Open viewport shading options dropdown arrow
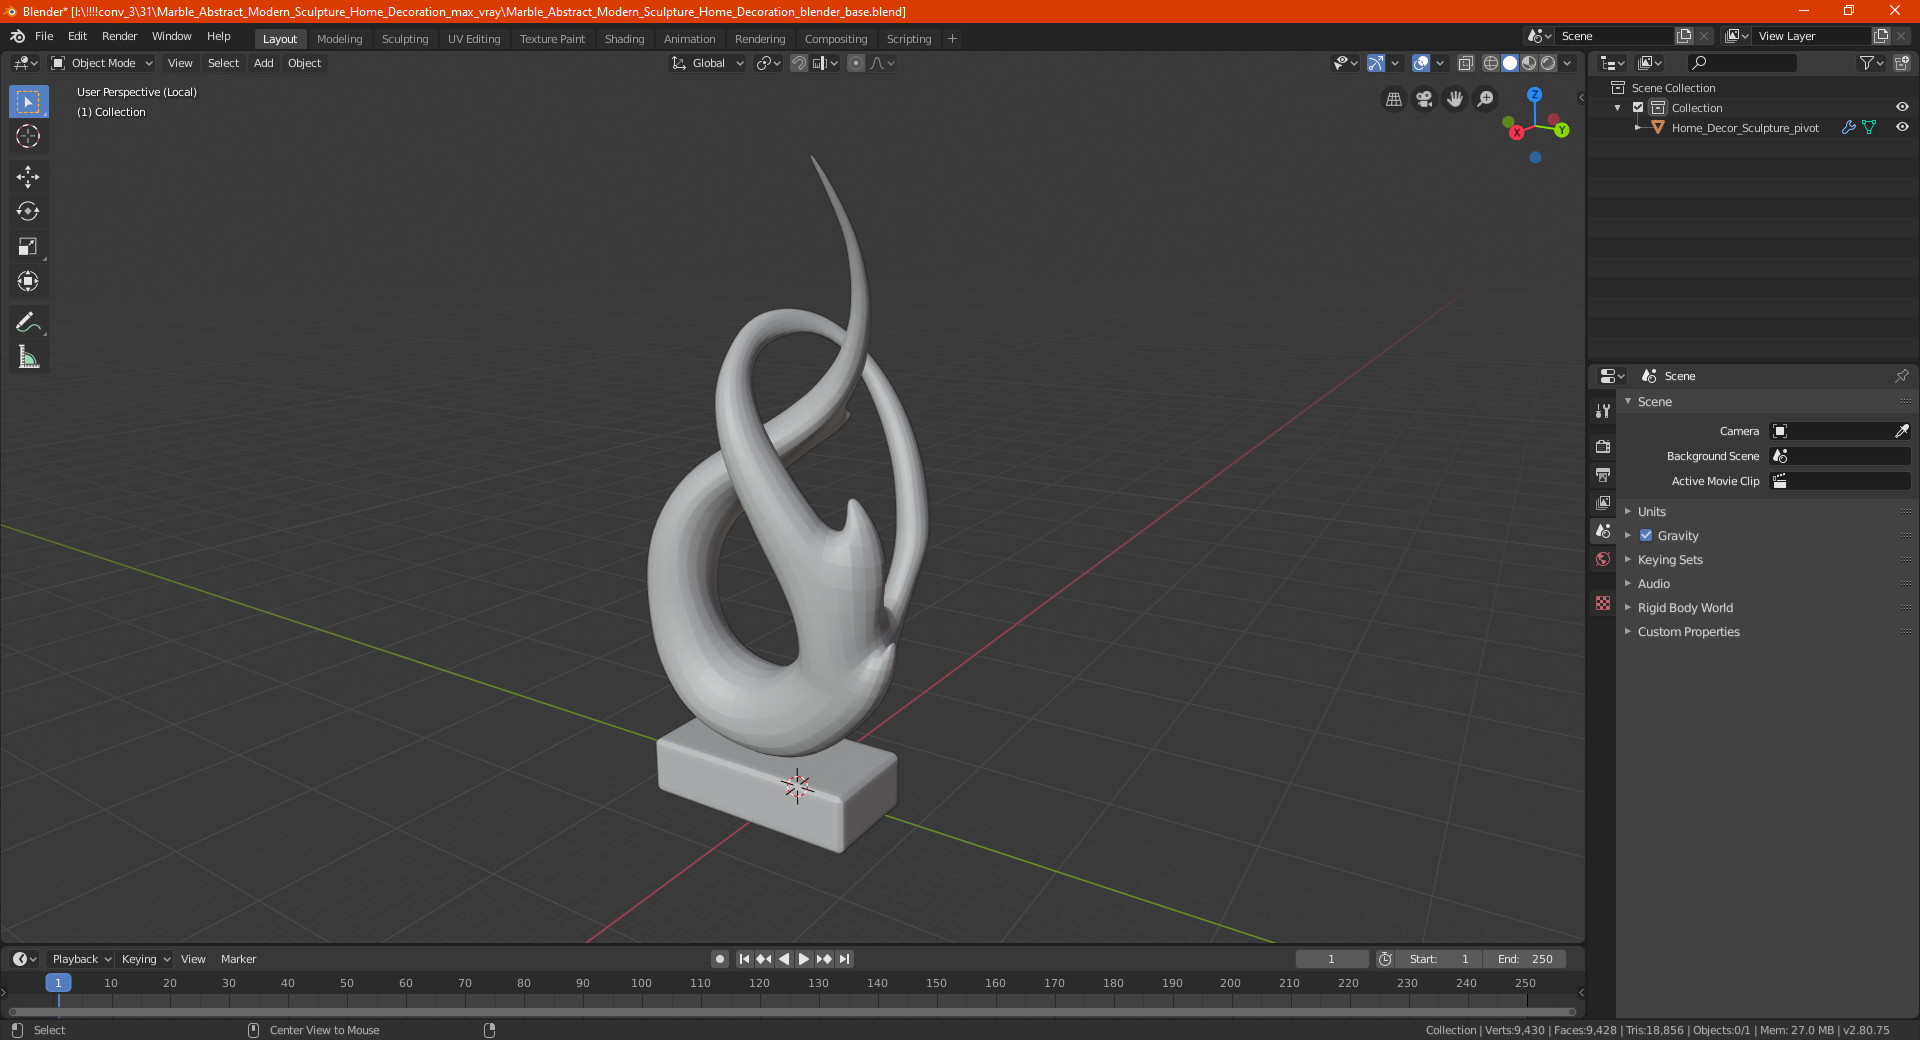The height and width of the screenshot is (1040, 1920). [1568, 63]
